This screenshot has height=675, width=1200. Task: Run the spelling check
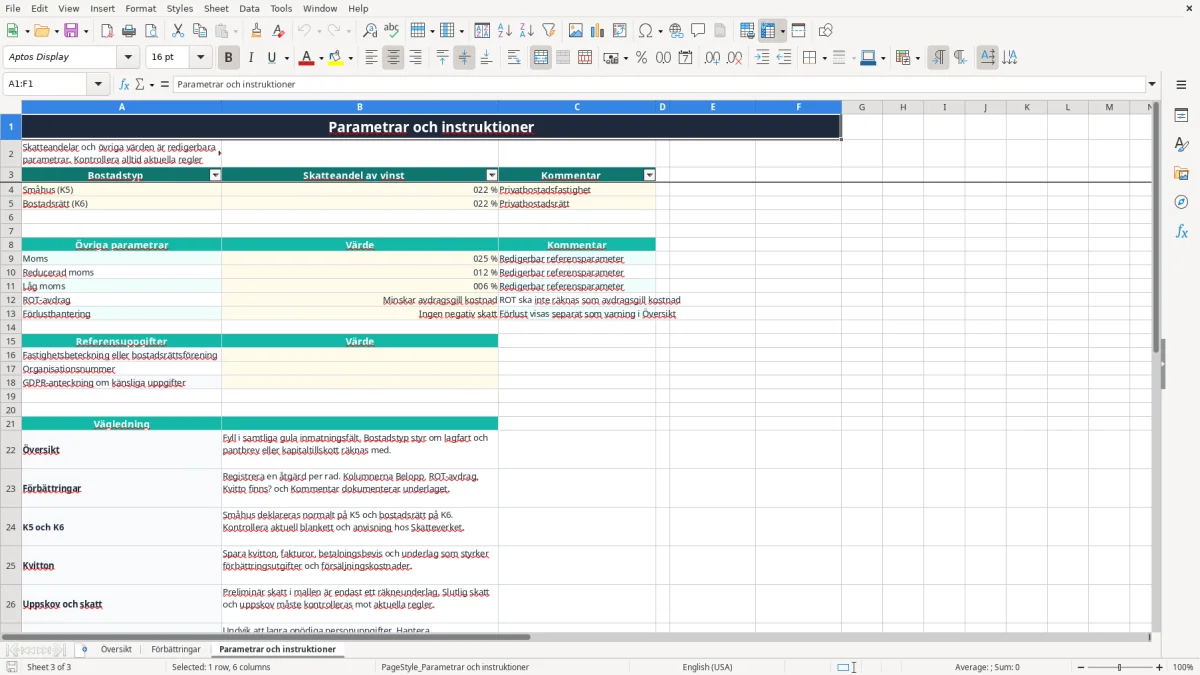point(392,31)
